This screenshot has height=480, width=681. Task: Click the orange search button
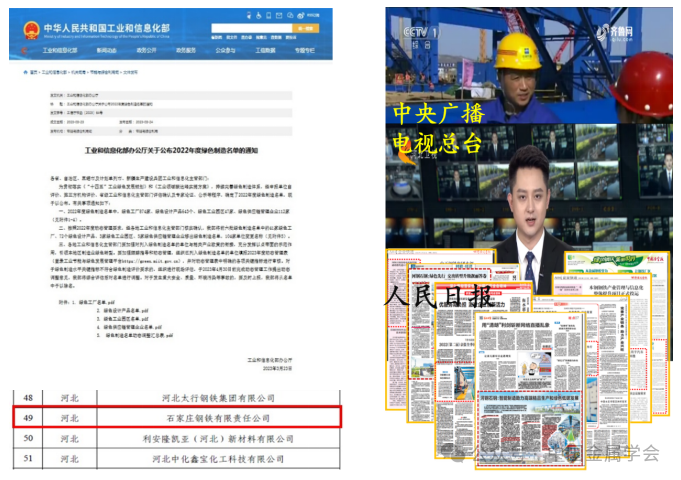[x=306, y=28]
